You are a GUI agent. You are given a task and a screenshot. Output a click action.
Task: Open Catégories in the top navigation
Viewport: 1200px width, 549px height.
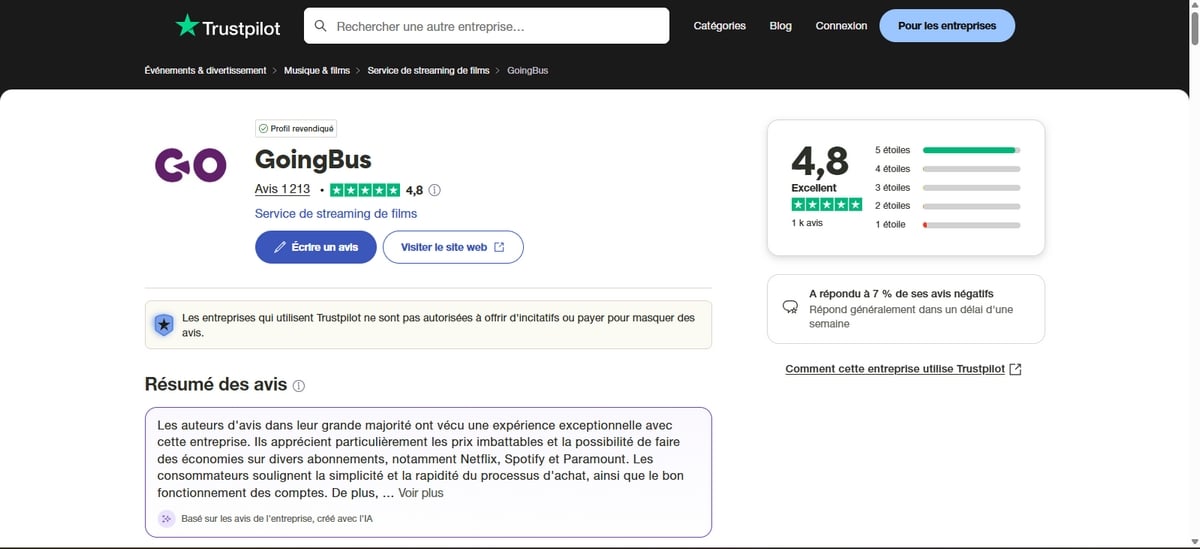tap(719, 26)
